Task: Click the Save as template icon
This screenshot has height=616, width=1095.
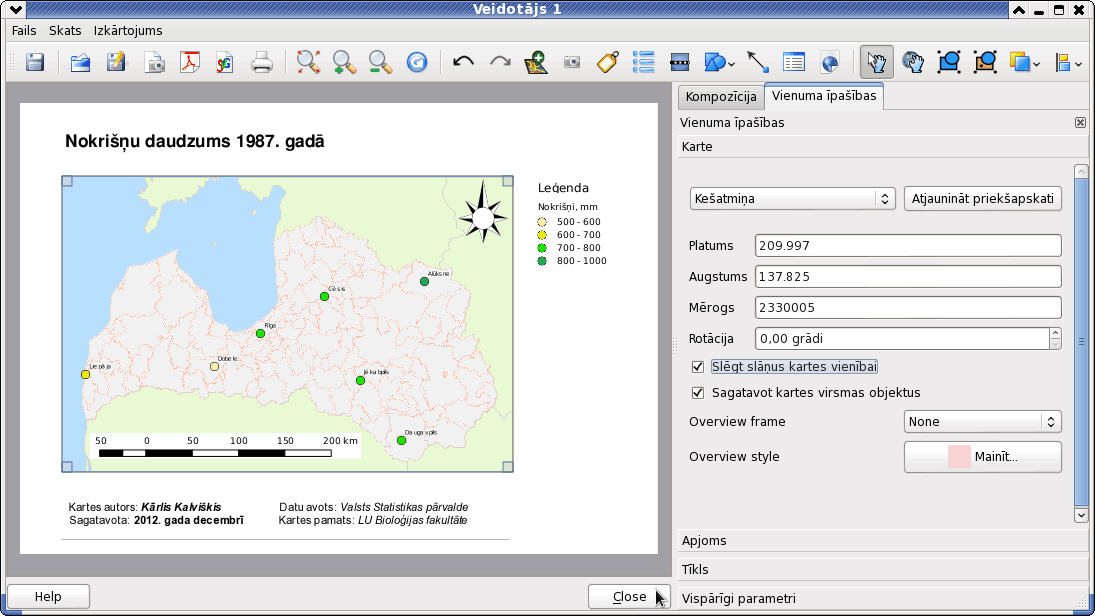Action: click(x=117, y=62)
